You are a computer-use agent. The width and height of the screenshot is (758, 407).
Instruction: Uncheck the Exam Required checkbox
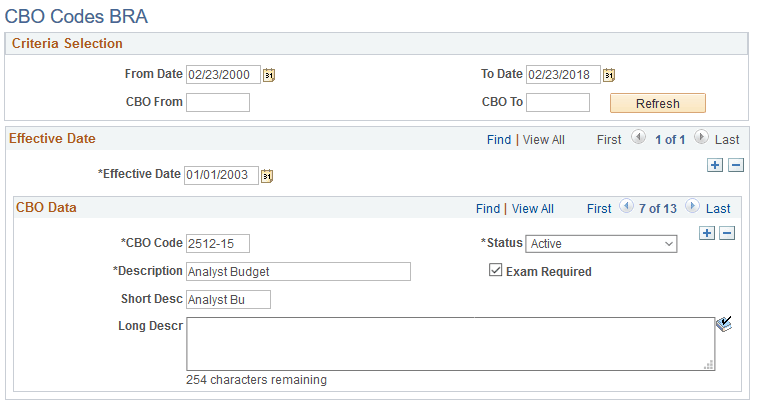coord(495,270)
